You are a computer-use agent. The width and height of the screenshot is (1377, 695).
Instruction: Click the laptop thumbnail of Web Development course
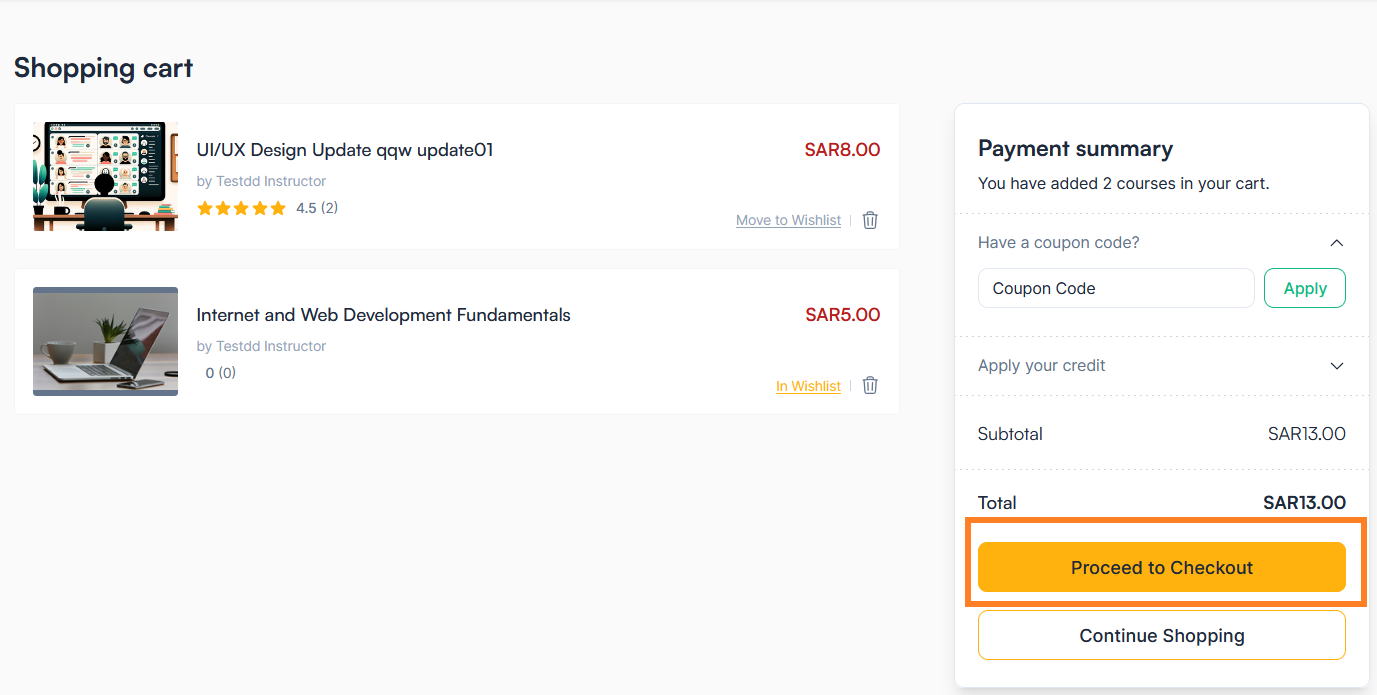click(x=105, y=341)
